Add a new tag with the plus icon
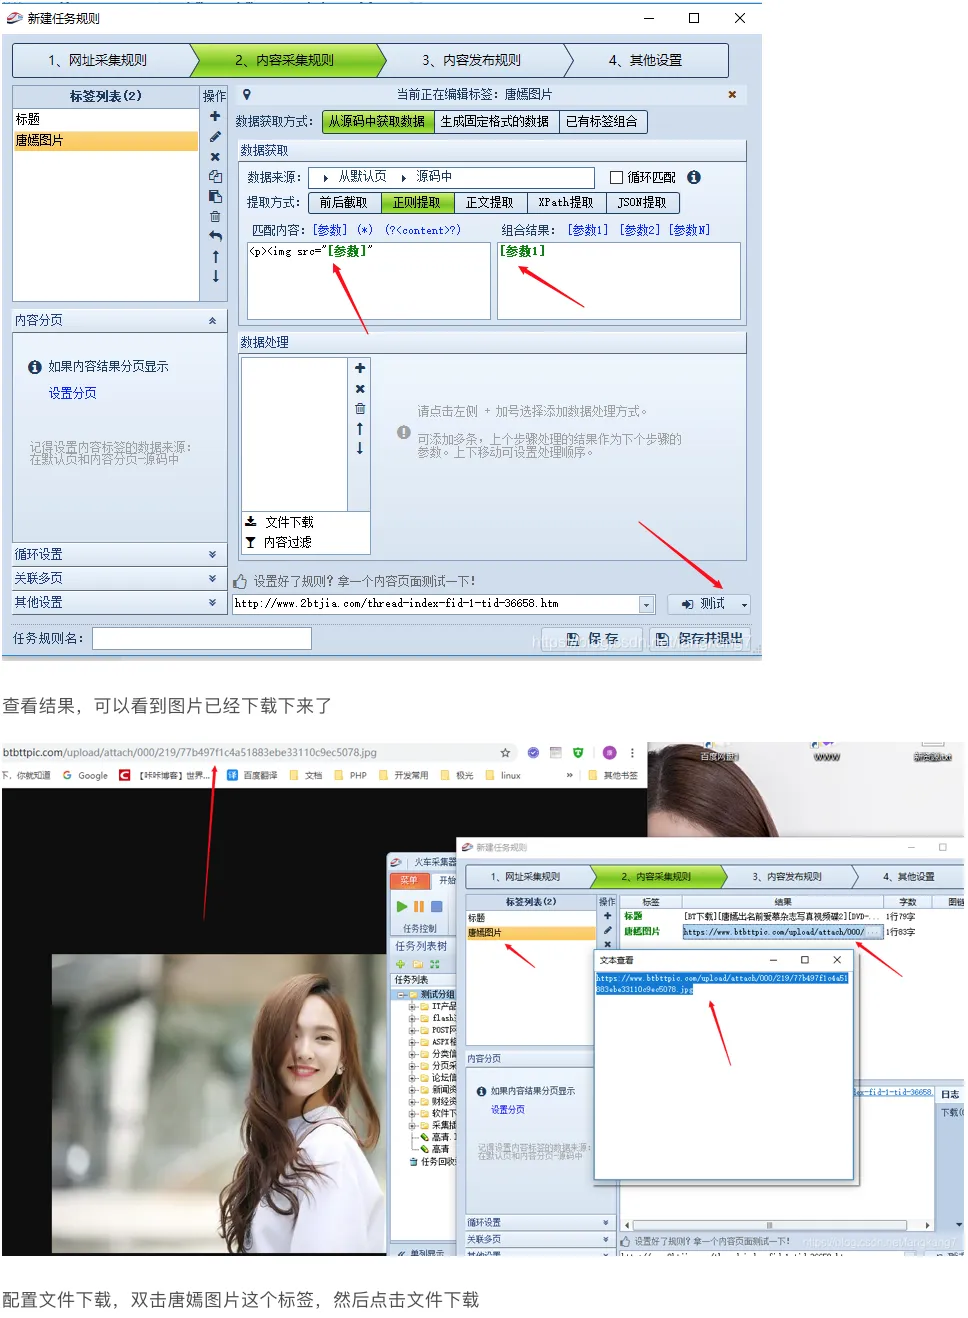968x1318 pixels. [x=215, y=117]
